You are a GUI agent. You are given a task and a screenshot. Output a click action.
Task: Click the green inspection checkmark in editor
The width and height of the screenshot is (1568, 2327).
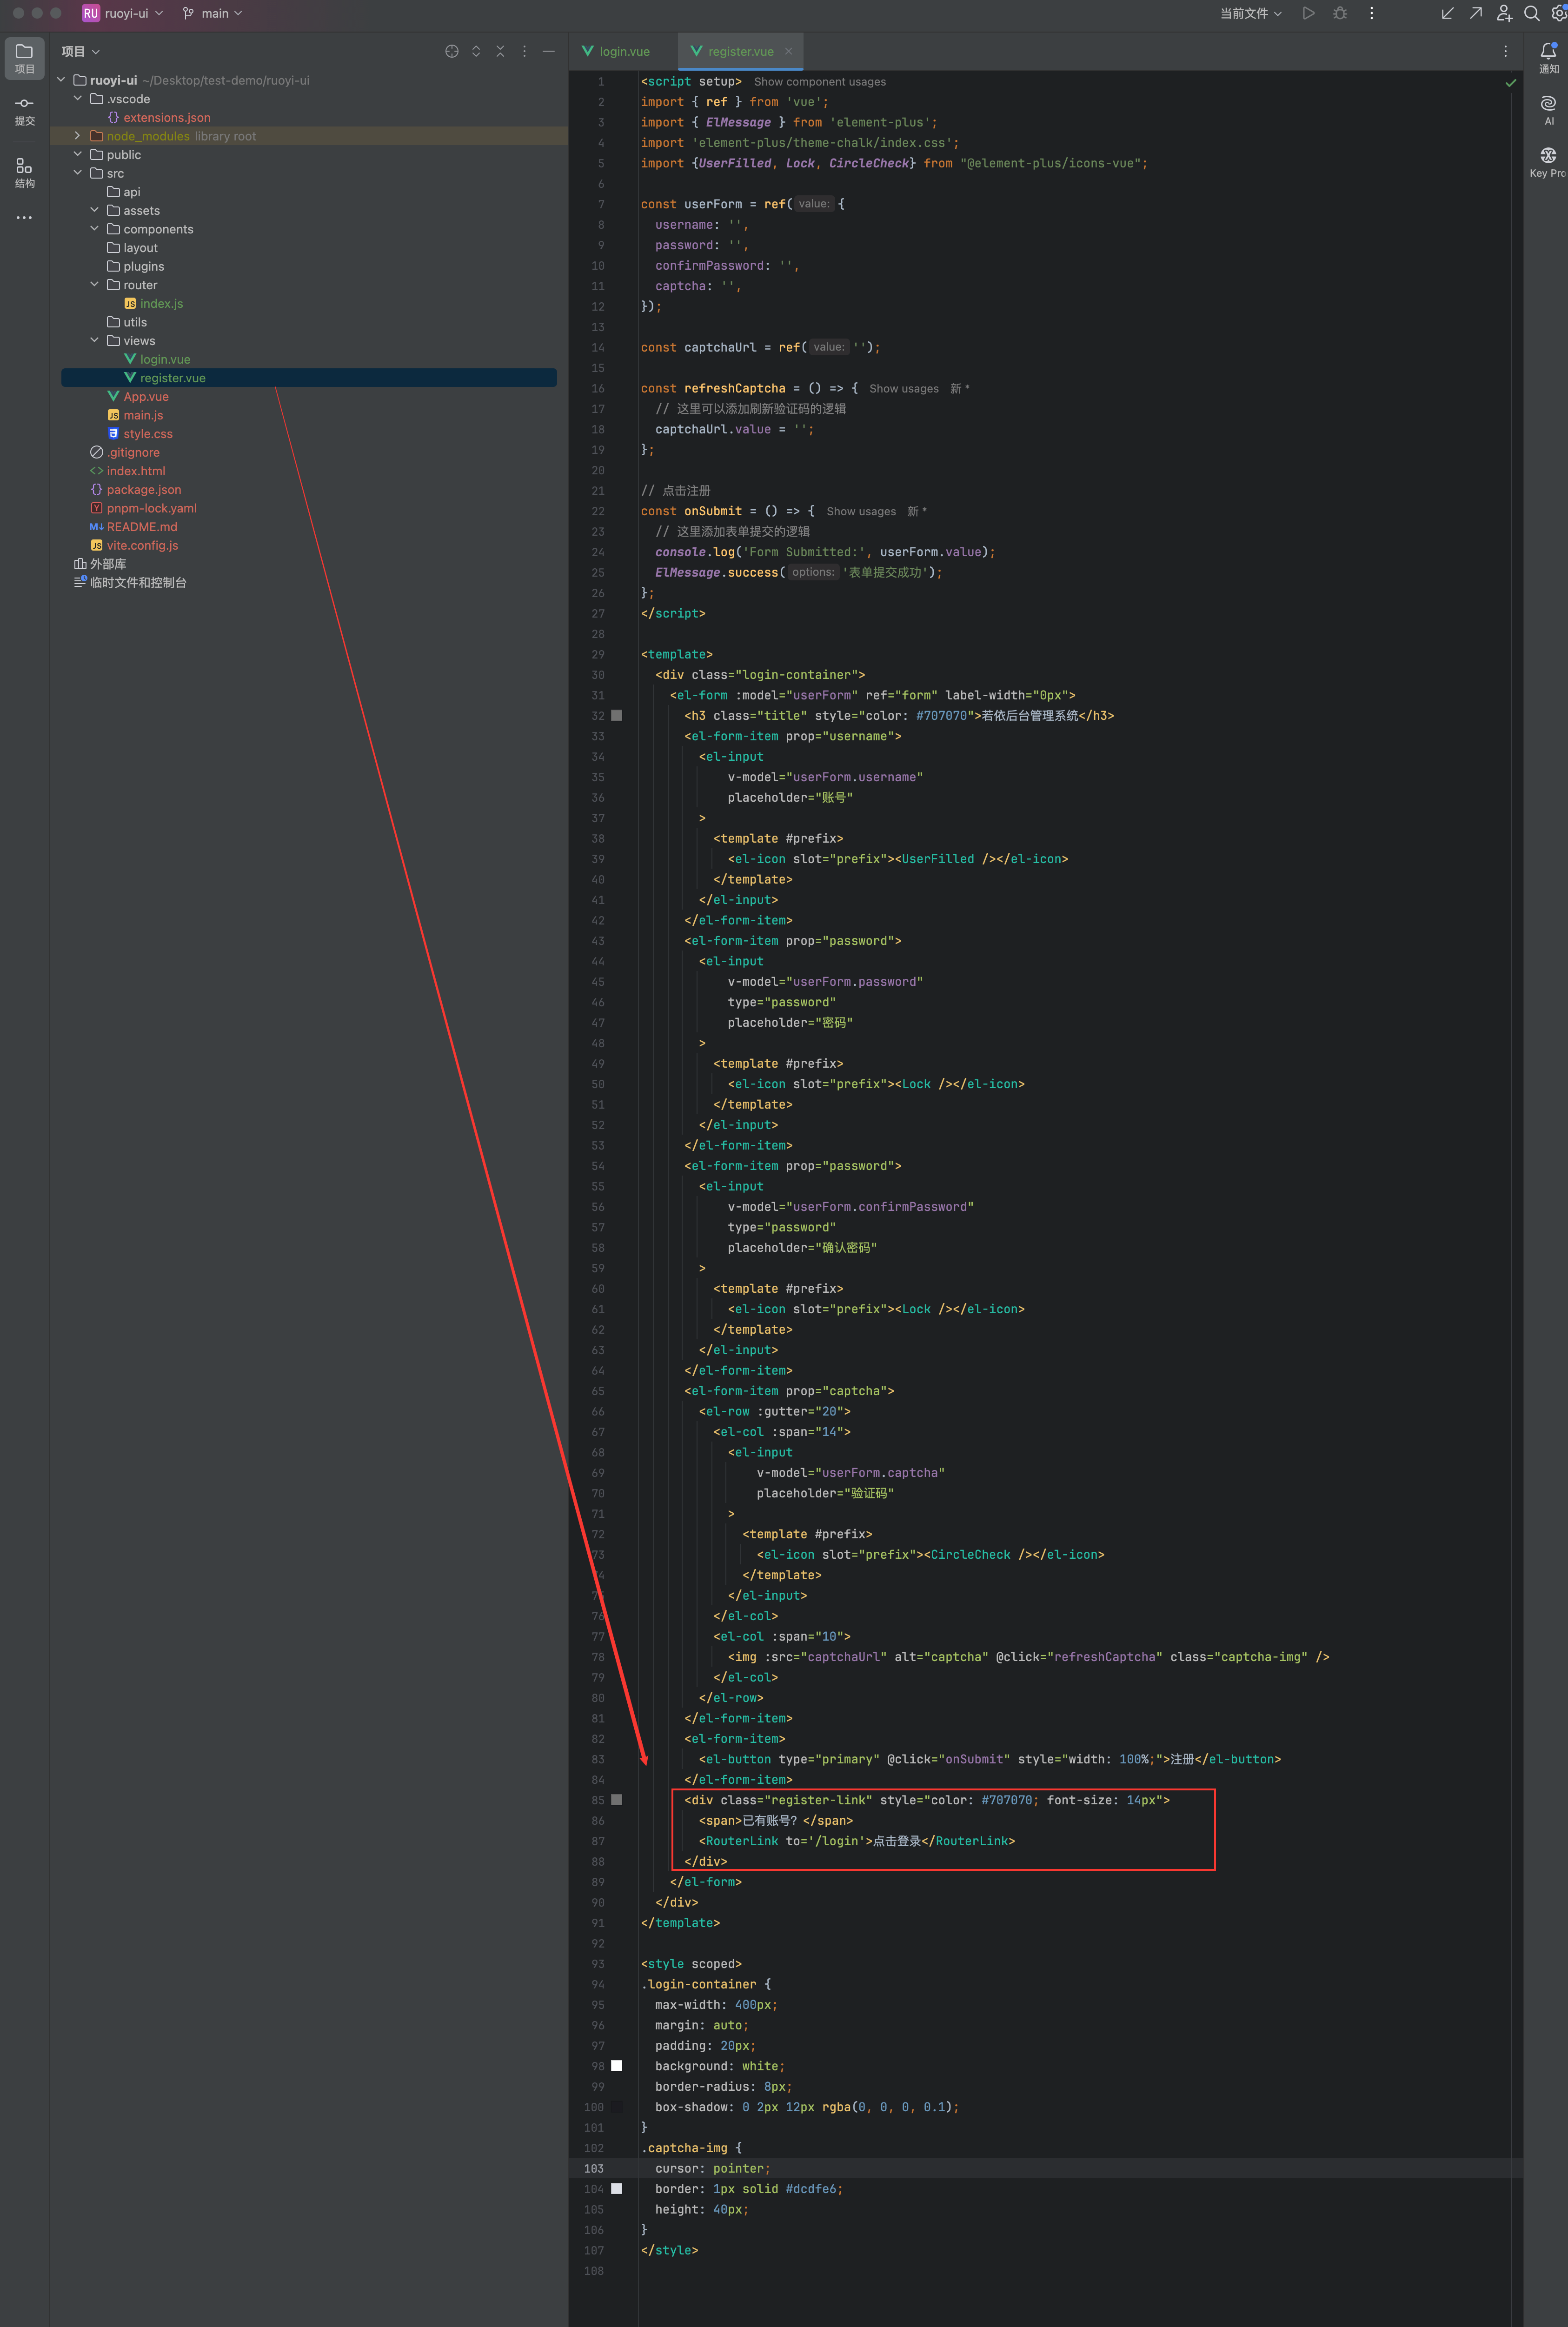(1510, 83)
